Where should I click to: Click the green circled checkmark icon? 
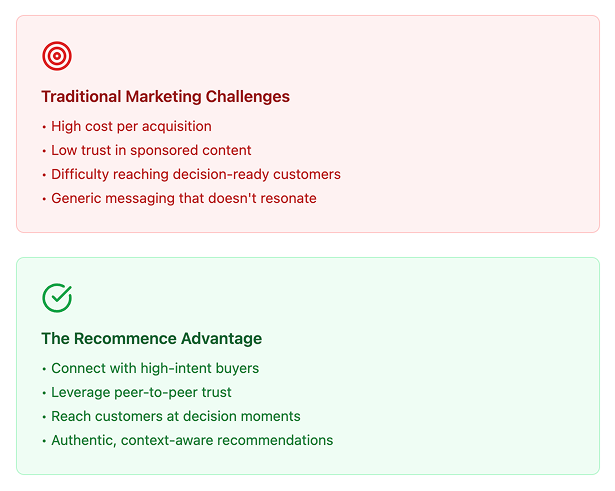point(57,298)
